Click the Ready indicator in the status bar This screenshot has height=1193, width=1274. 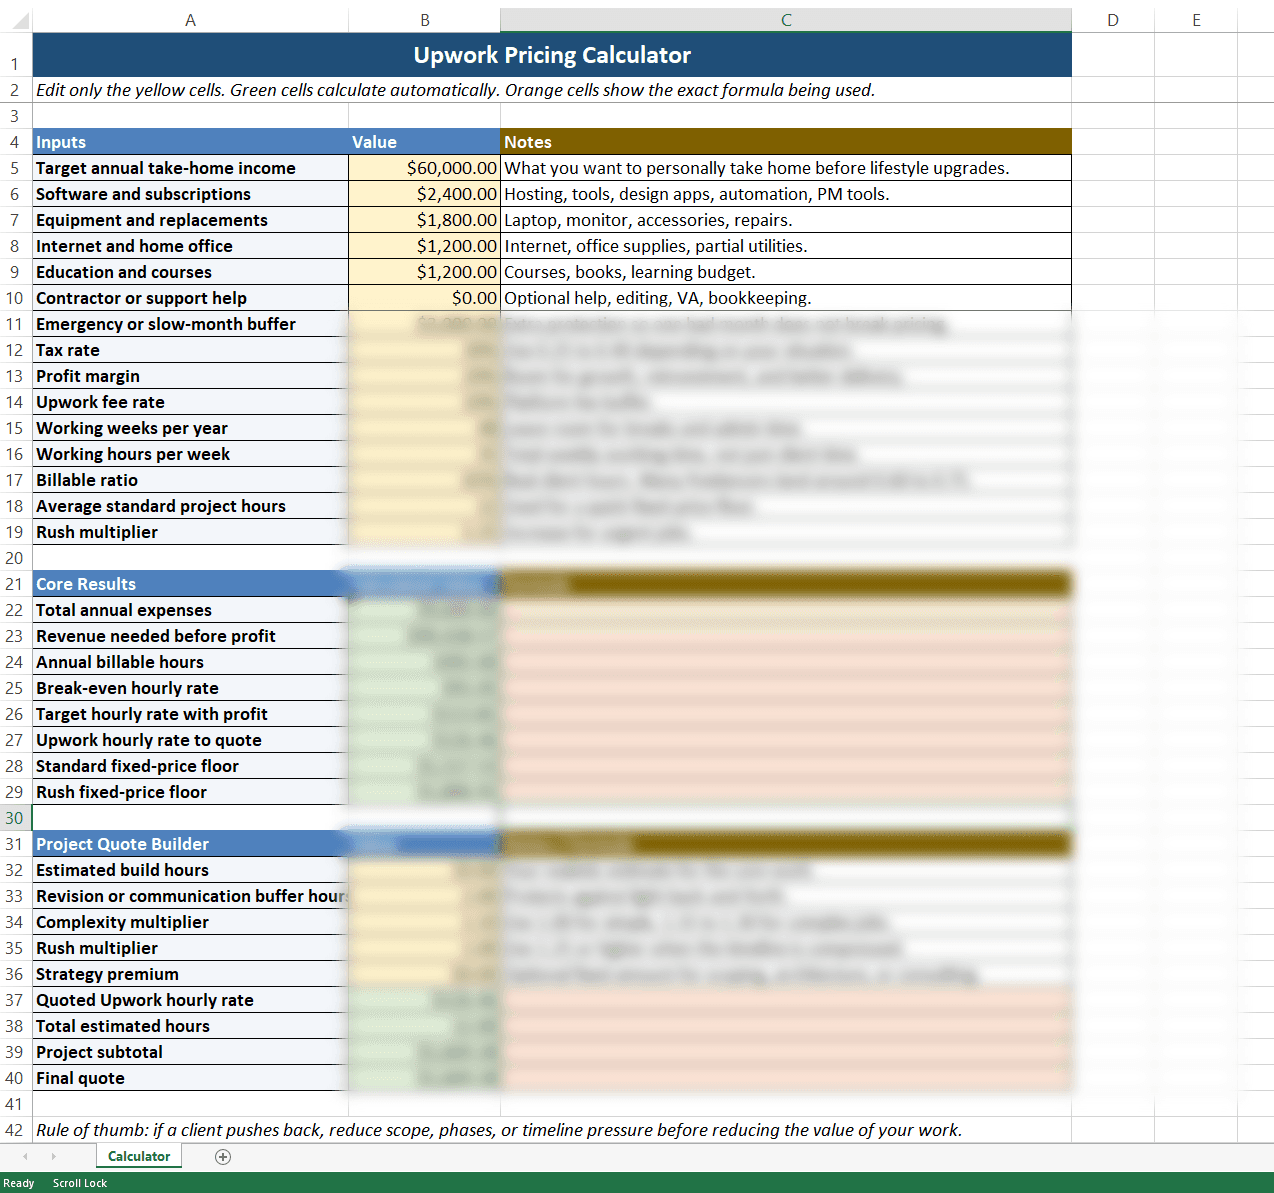19,1183
